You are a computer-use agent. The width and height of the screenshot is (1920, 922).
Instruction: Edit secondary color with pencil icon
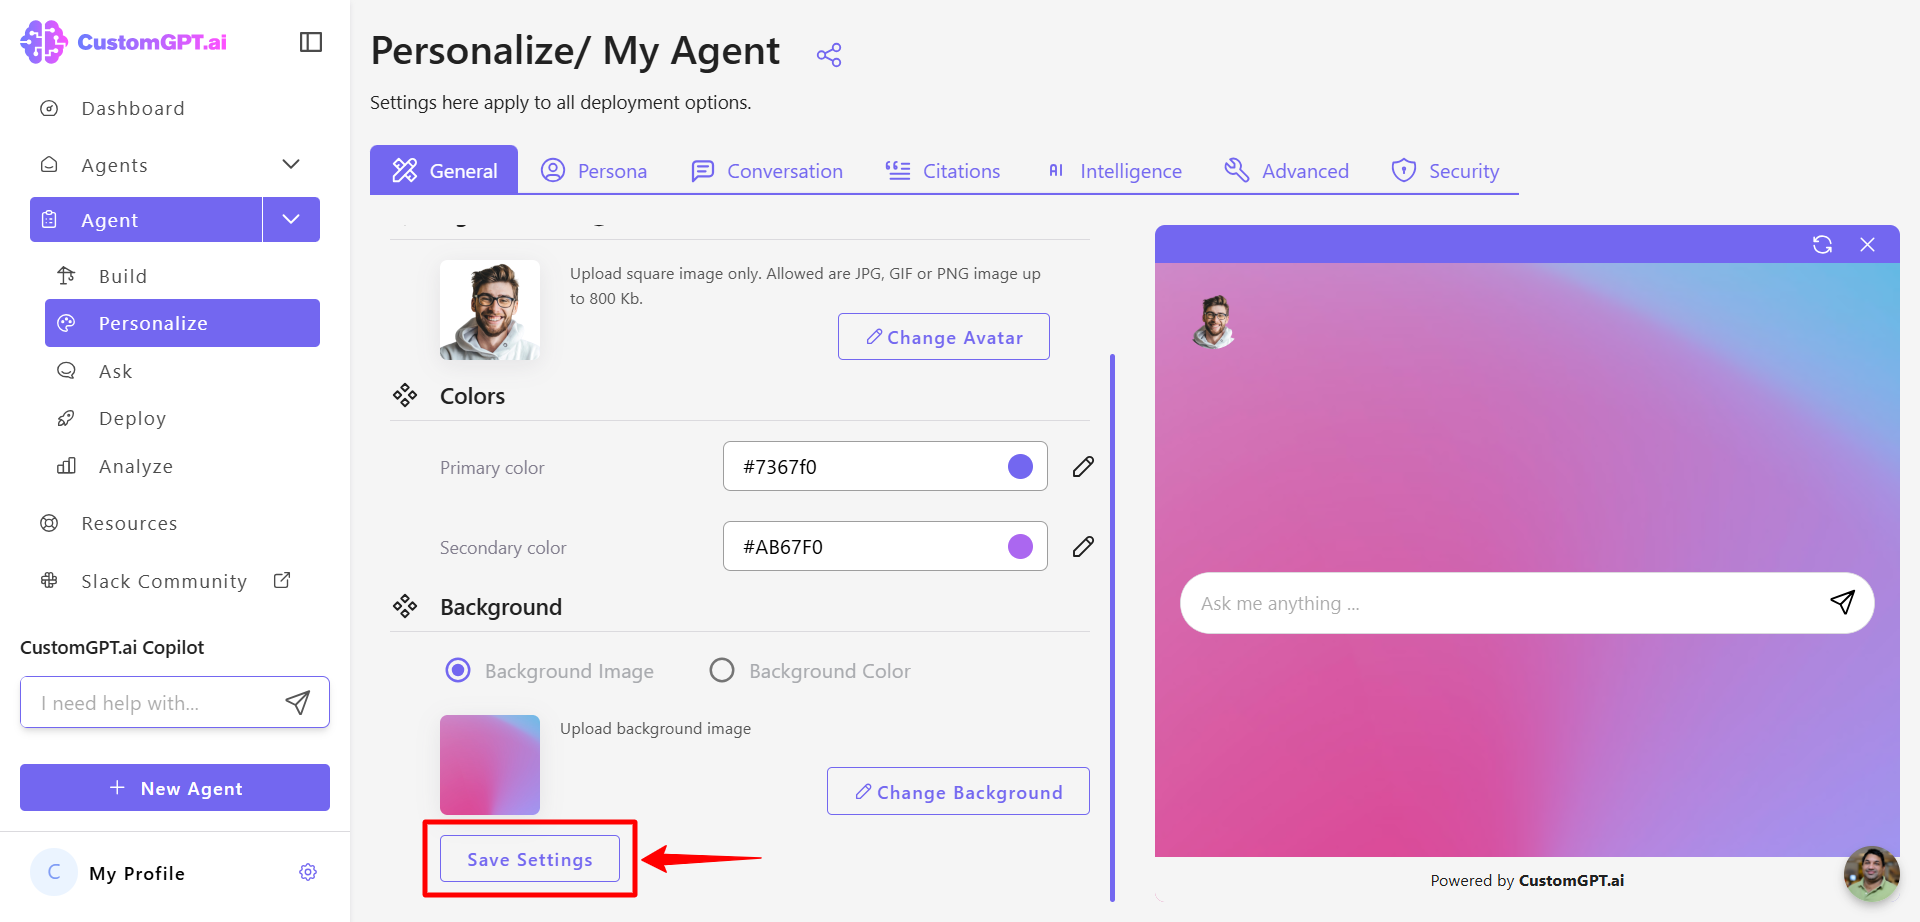[x=1083, y=547]
